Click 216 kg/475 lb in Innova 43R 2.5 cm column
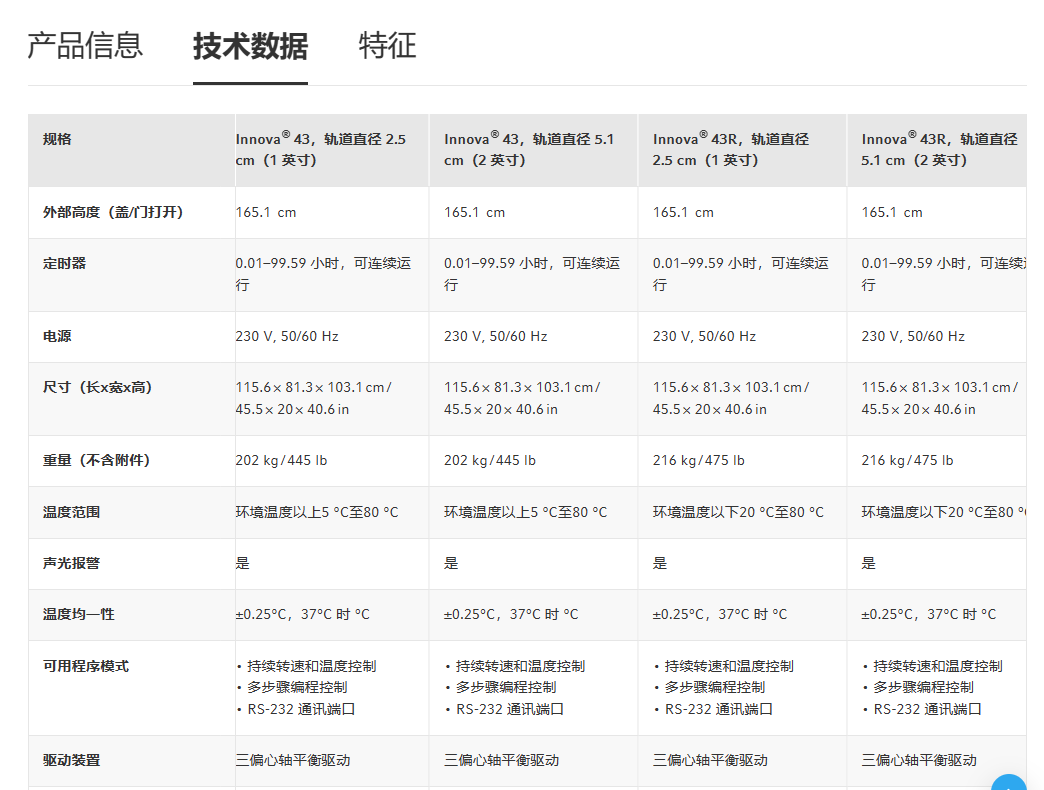Screen dimensions: 1044x790 pos(698,461)
